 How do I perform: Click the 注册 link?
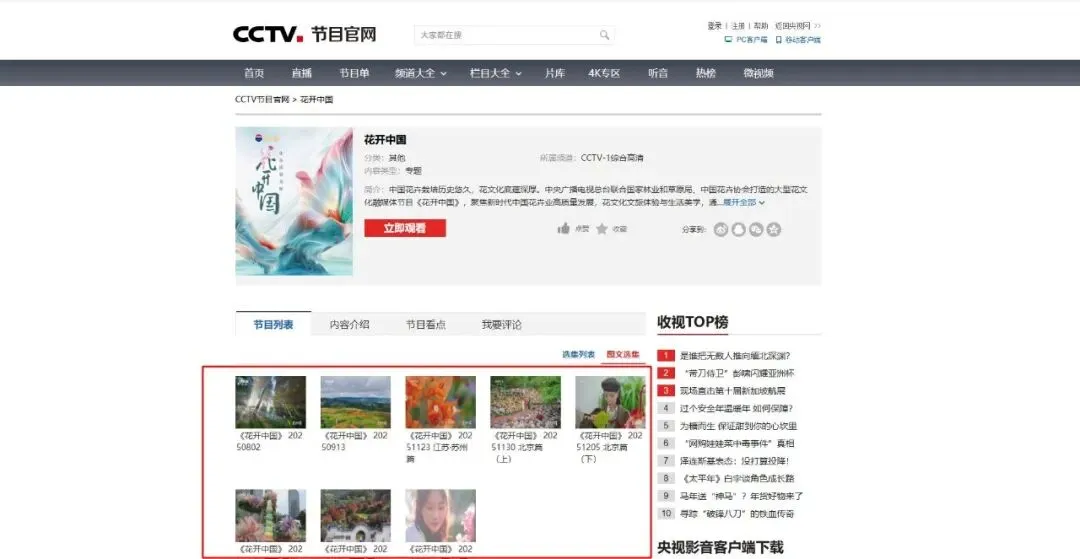(x=738, y=26)
